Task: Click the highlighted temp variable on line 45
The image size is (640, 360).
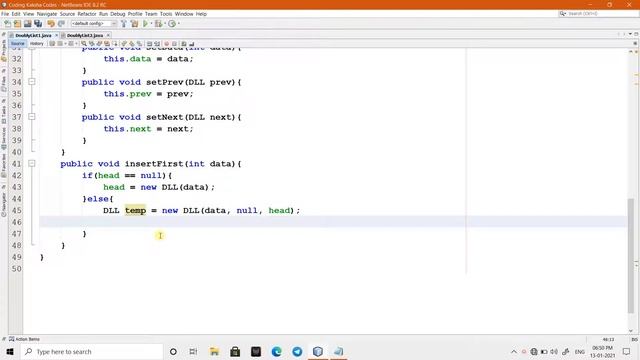Action: pos(136,211)
